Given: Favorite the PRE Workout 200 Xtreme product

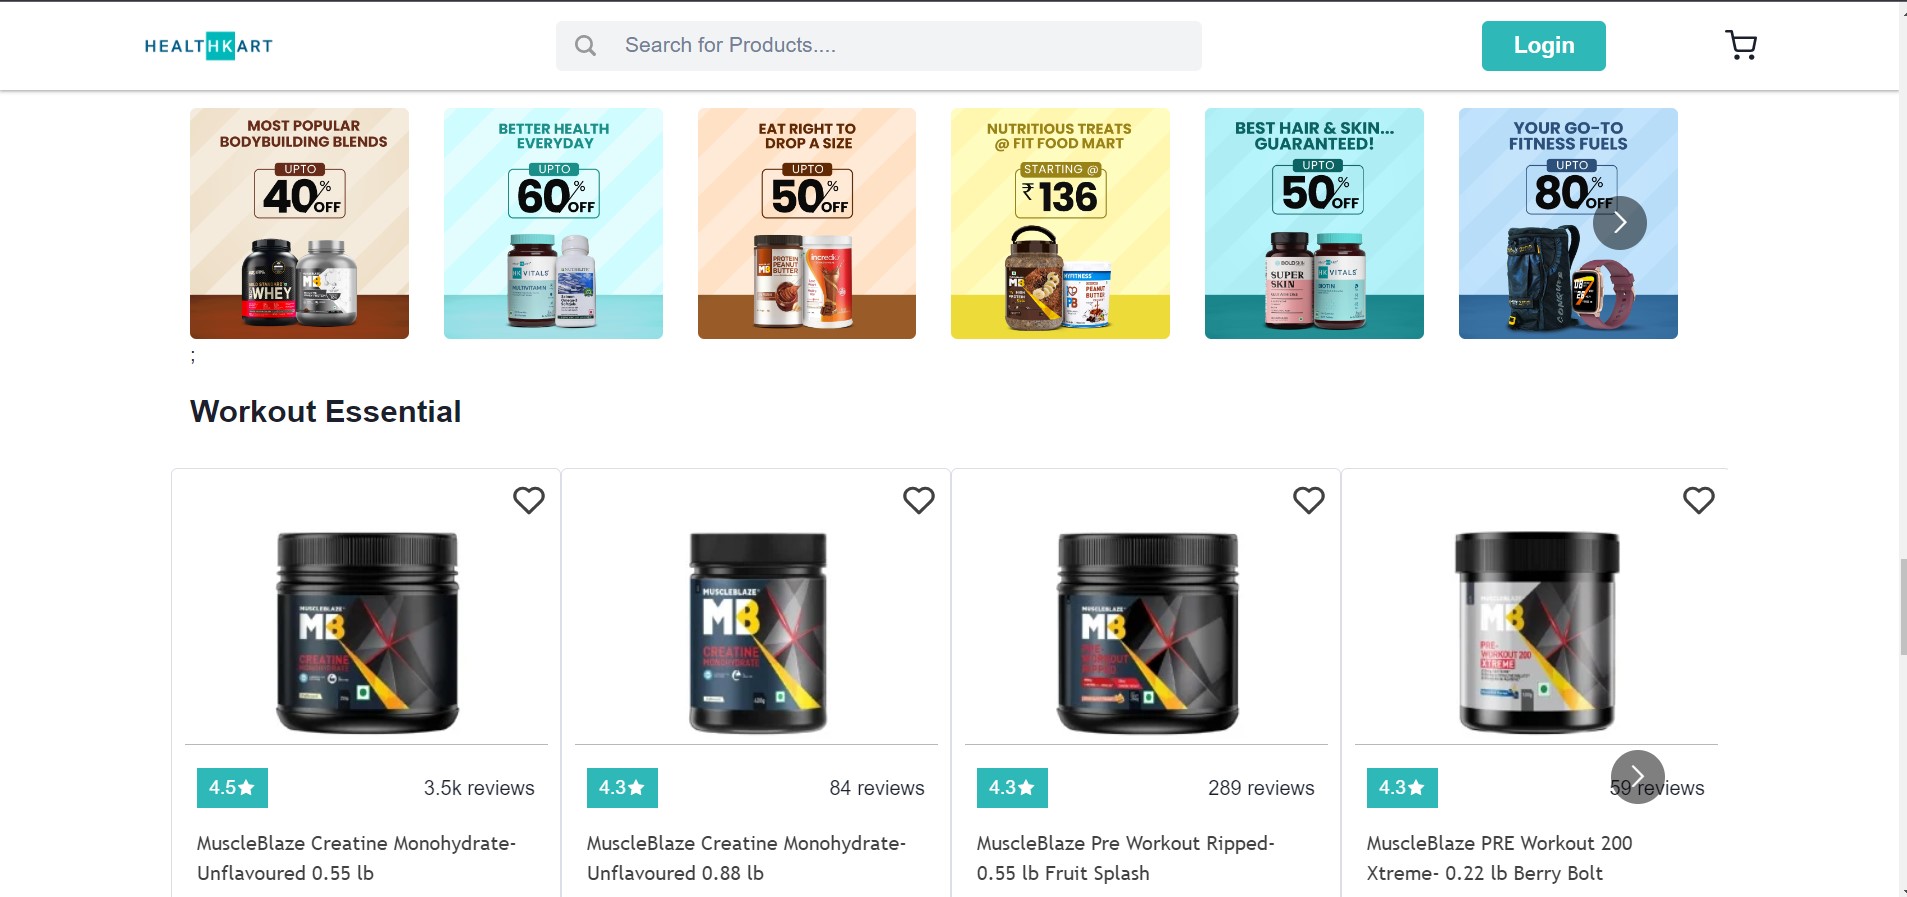Looking at the screenshot, I should 1699,500.
